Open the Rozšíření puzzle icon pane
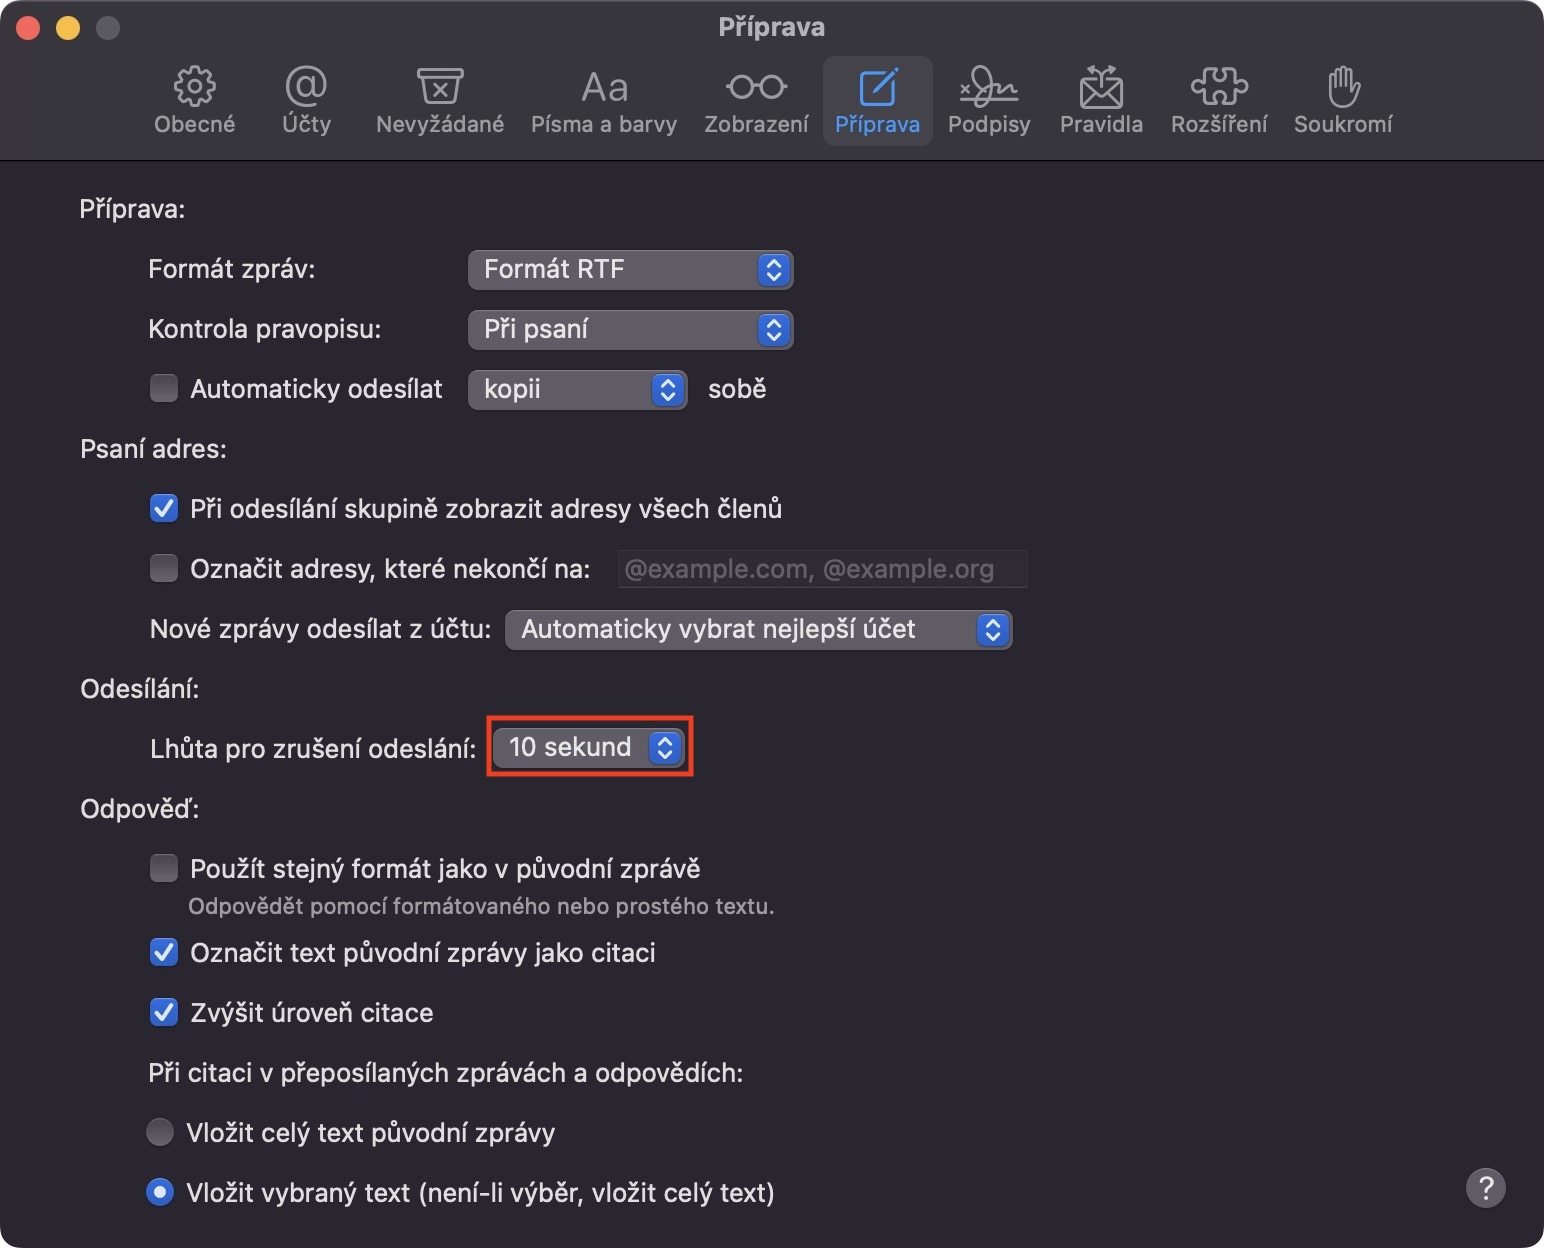 pyautogui.click(x=1219, y=101)
